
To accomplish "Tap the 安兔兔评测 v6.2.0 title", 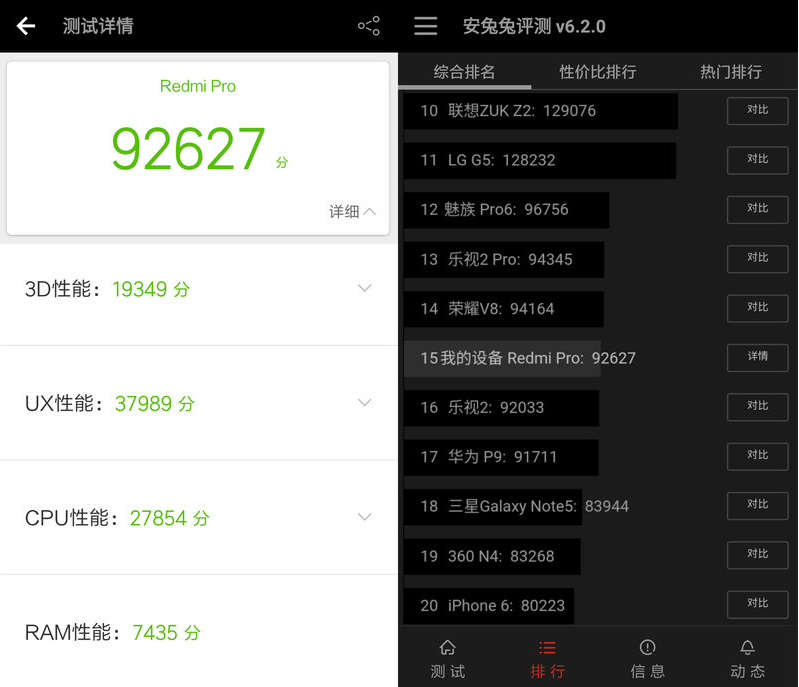I will (x=534, y=26).
